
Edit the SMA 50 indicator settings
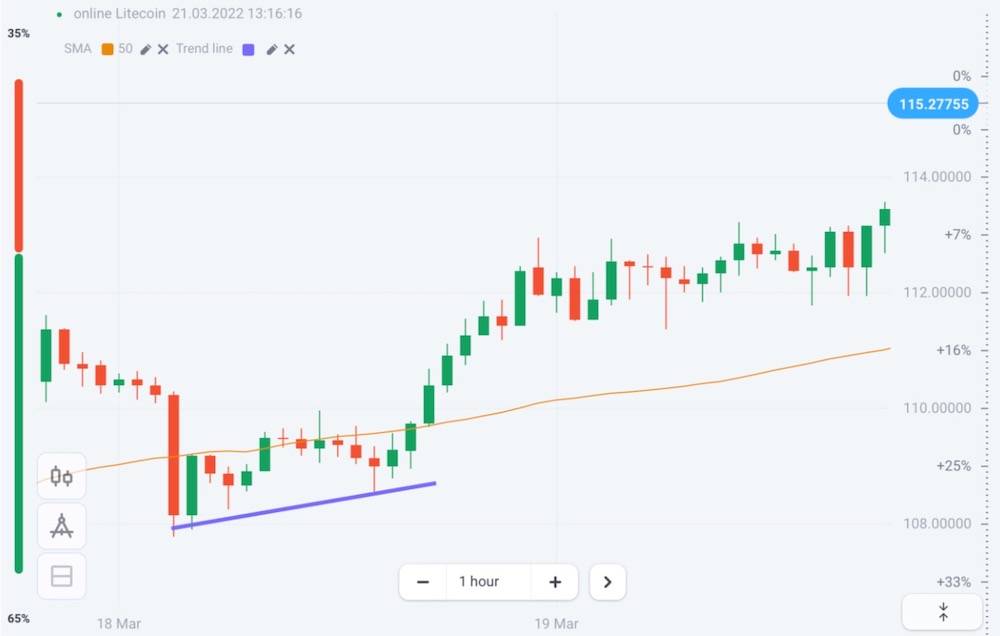(145, 49)
